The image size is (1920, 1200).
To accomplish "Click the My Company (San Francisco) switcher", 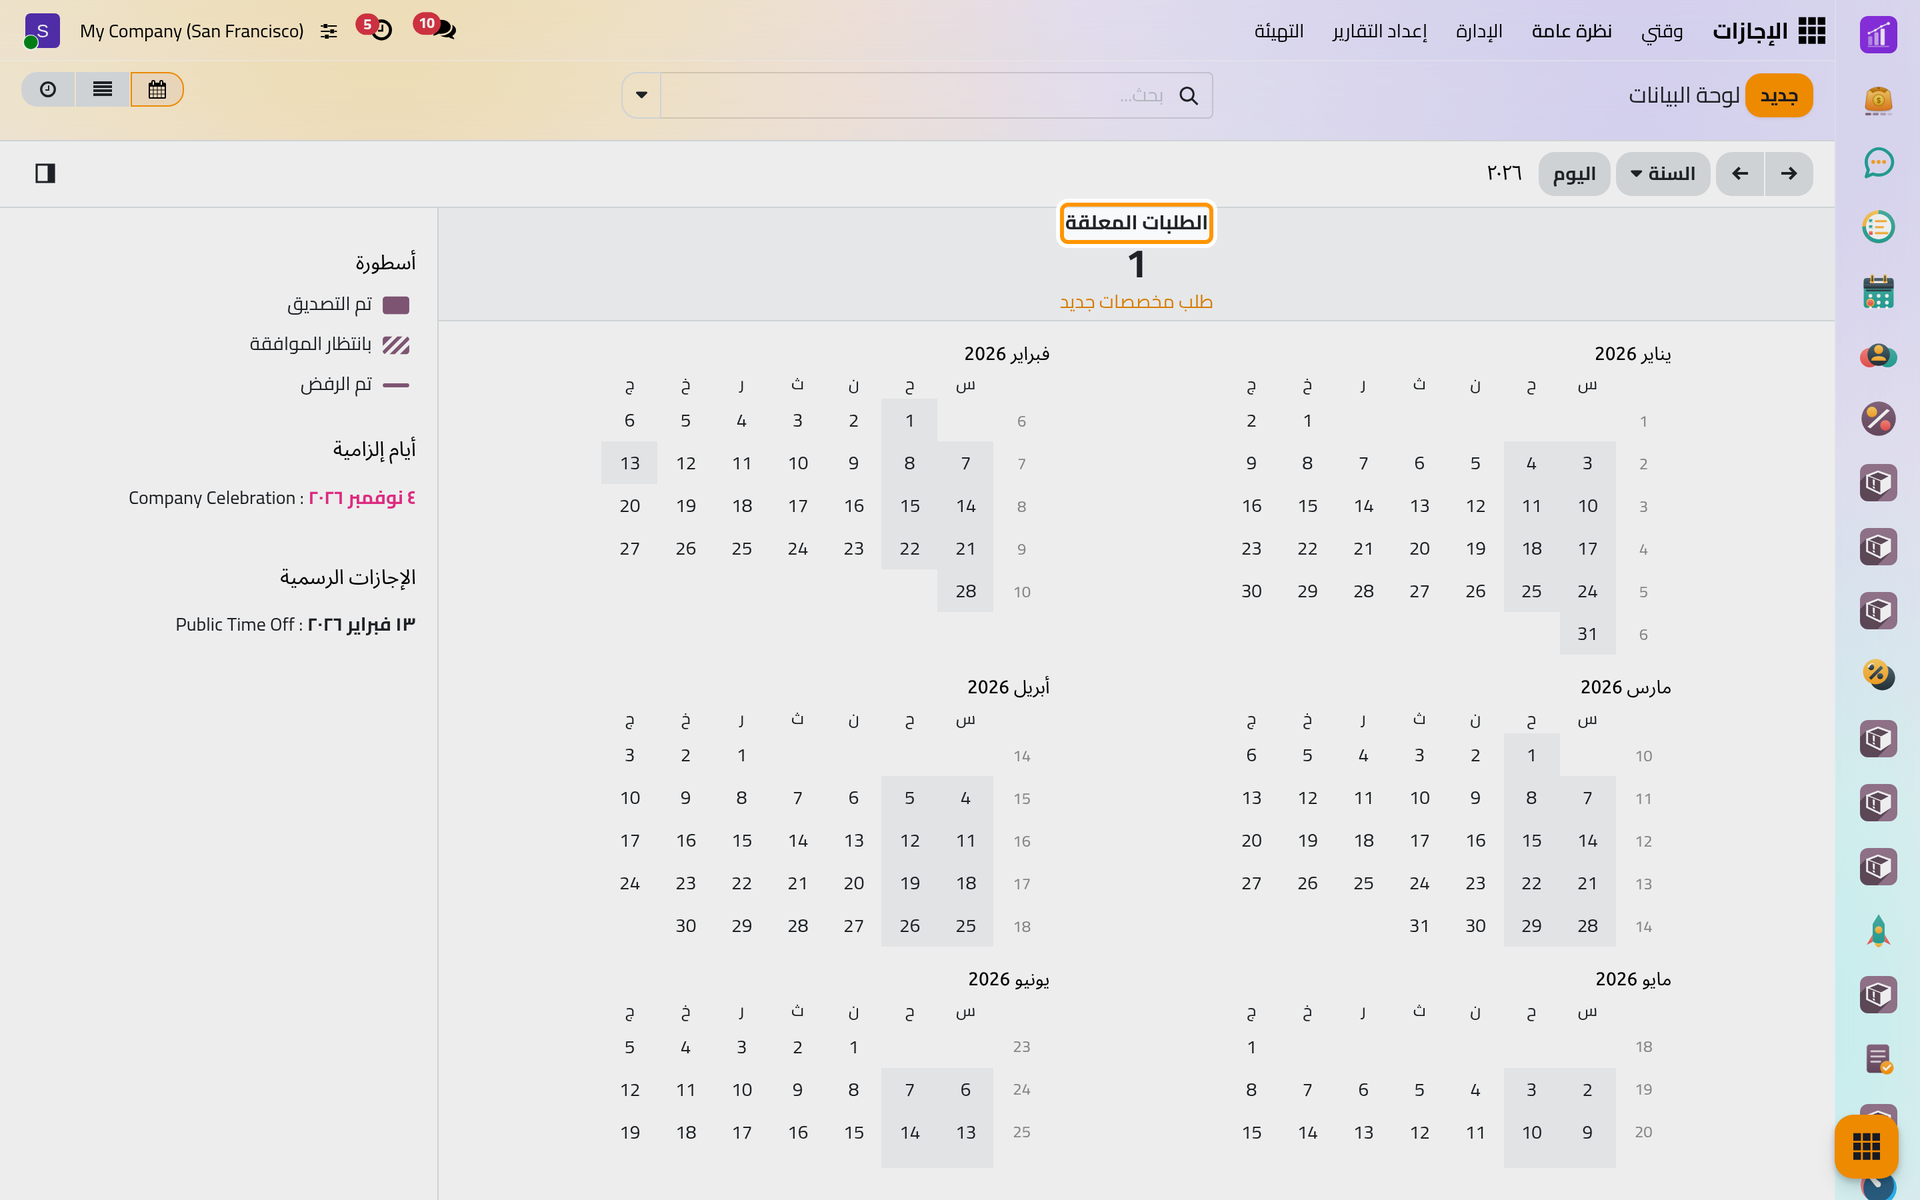I will (x=192, y=31).
